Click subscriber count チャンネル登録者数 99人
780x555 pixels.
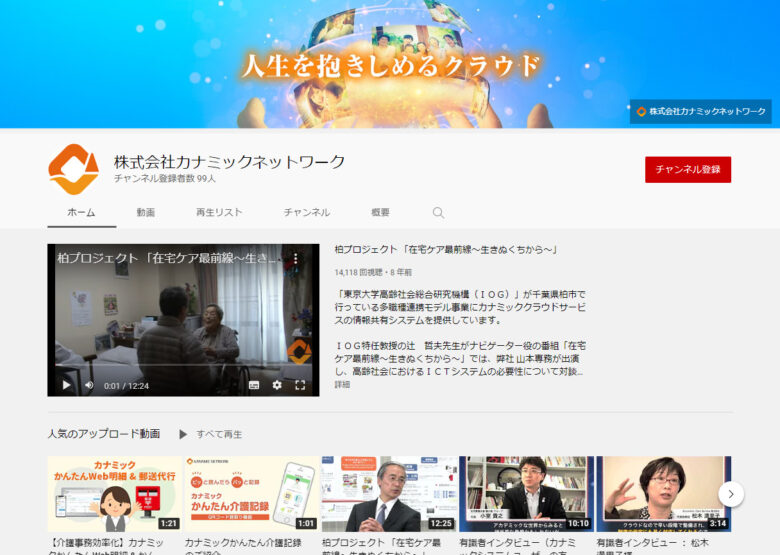pyautogui.click(x=165, y=179)
